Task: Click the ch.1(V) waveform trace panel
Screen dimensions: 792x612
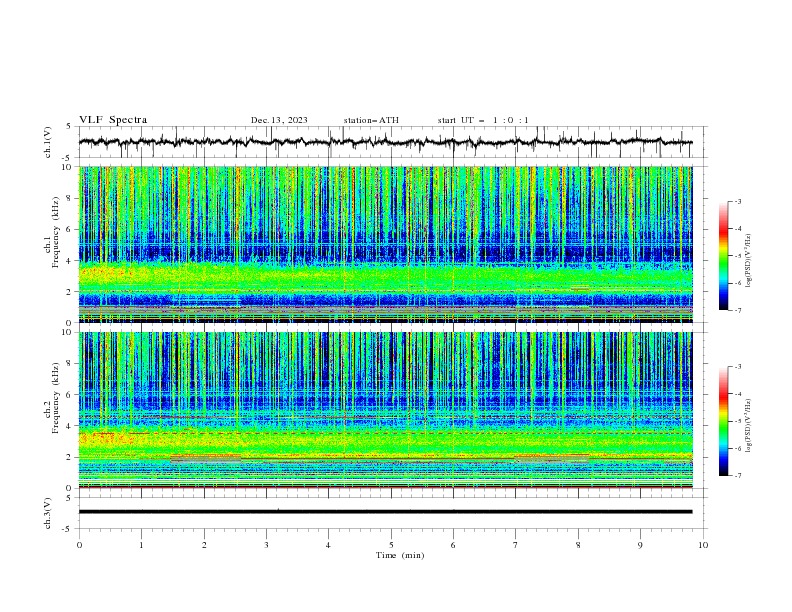Action: [x=392, y=142]
